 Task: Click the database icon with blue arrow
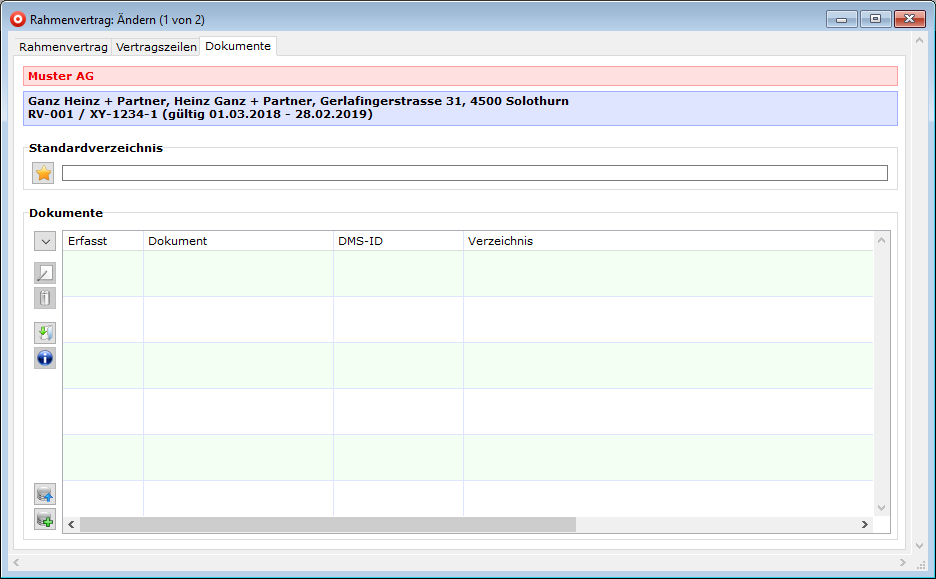45,494
